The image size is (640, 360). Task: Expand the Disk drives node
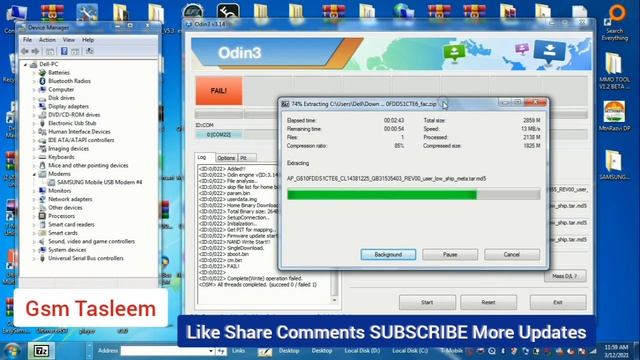pyautogui.click(x=34, y=98)
